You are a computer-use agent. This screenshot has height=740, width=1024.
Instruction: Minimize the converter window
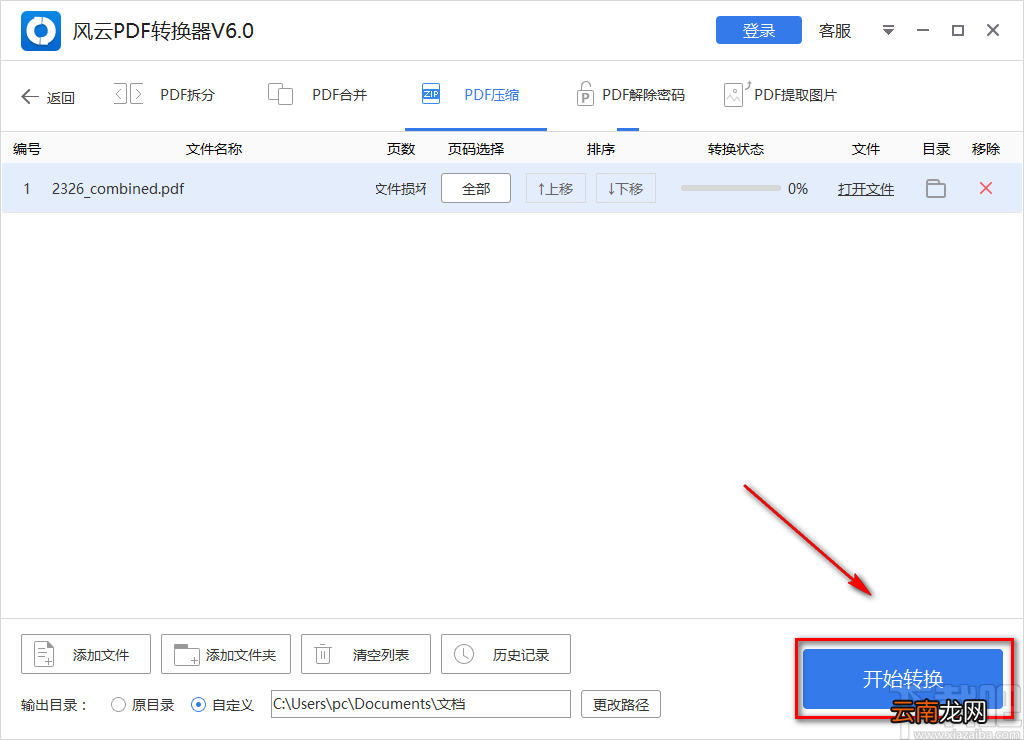point(923,30)
